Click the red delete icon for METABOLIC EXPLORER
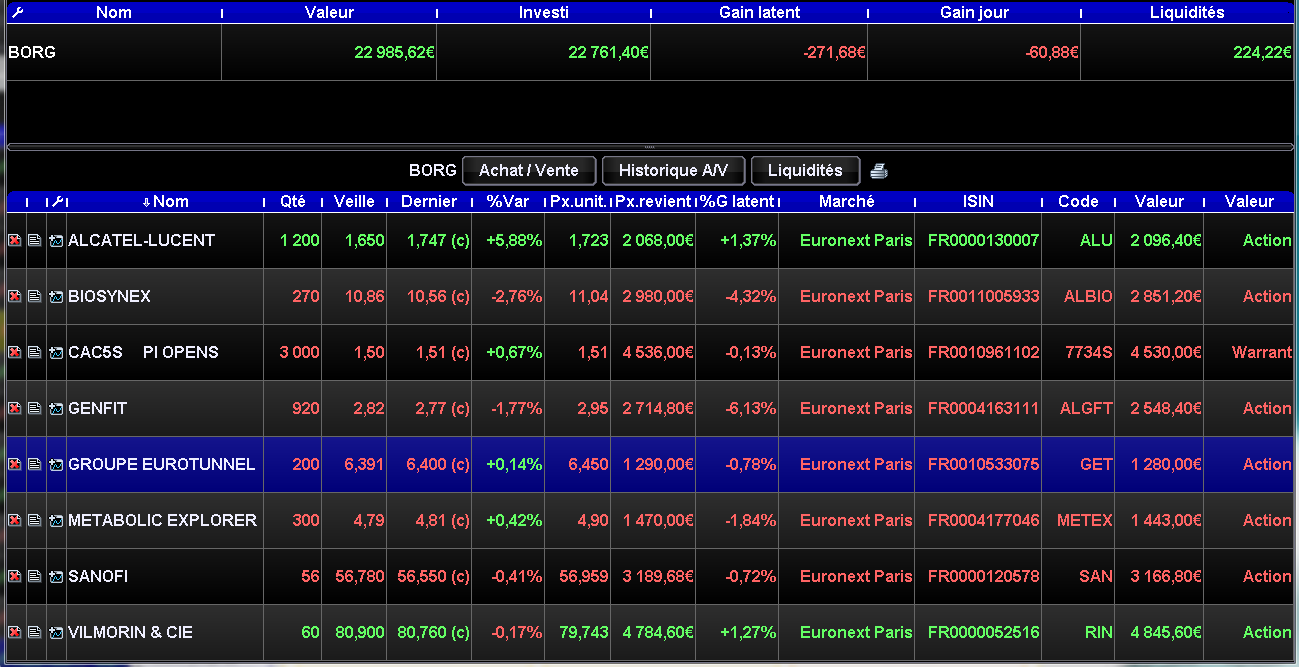Viewport: 1299px width, 667px height. click(x=15, y=521)
